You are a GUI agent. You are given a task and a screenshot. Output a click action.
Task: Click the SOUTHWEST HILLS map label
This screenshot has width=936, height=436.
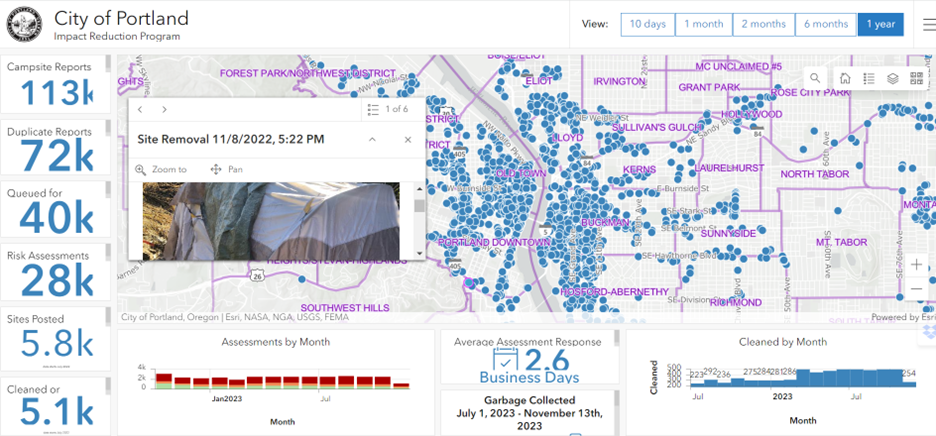click(x=344, y=308)
